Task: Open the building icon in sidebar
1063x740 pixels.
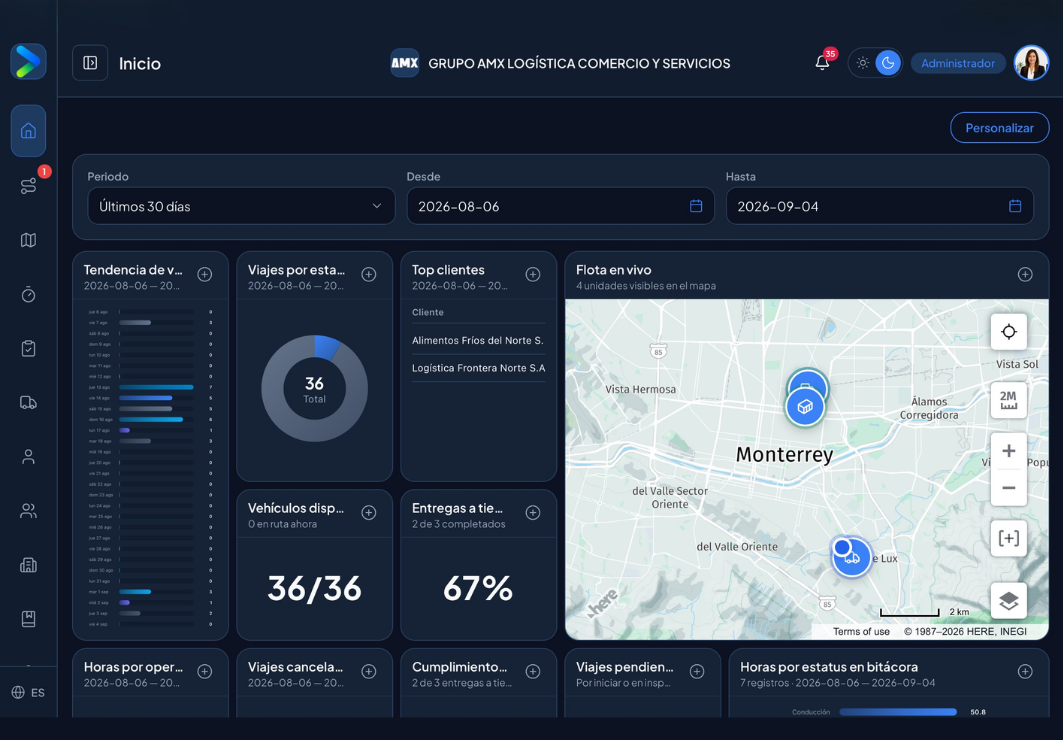Action: [28, 565]
